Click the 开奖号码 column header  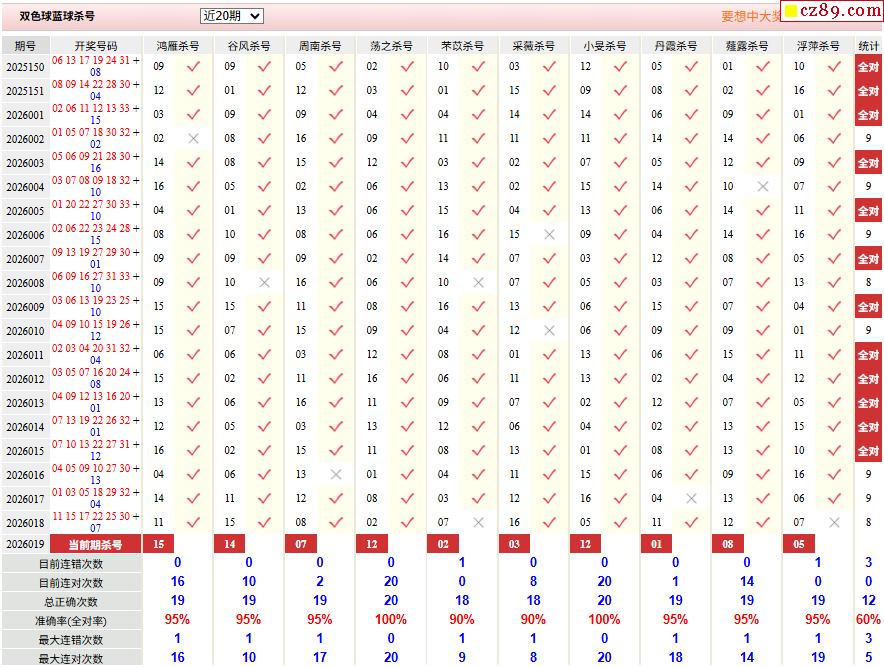[96, 46]
